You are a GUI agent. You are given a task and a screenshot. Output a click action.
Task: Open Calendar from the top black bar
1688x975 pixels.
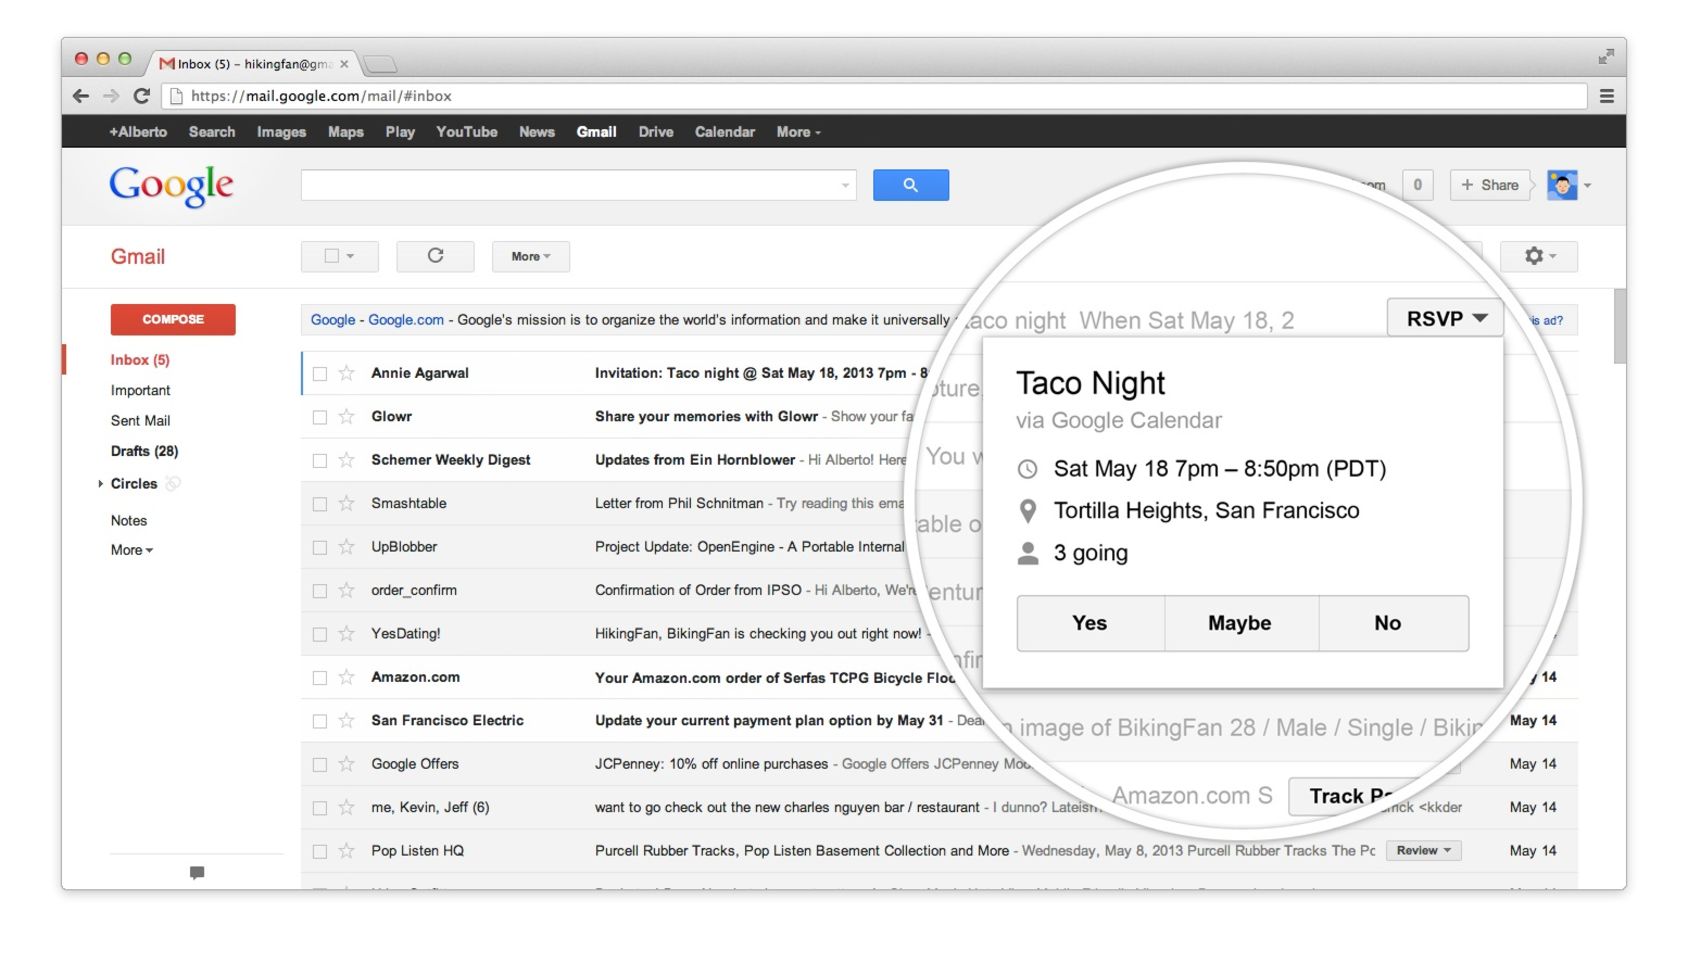724,132
